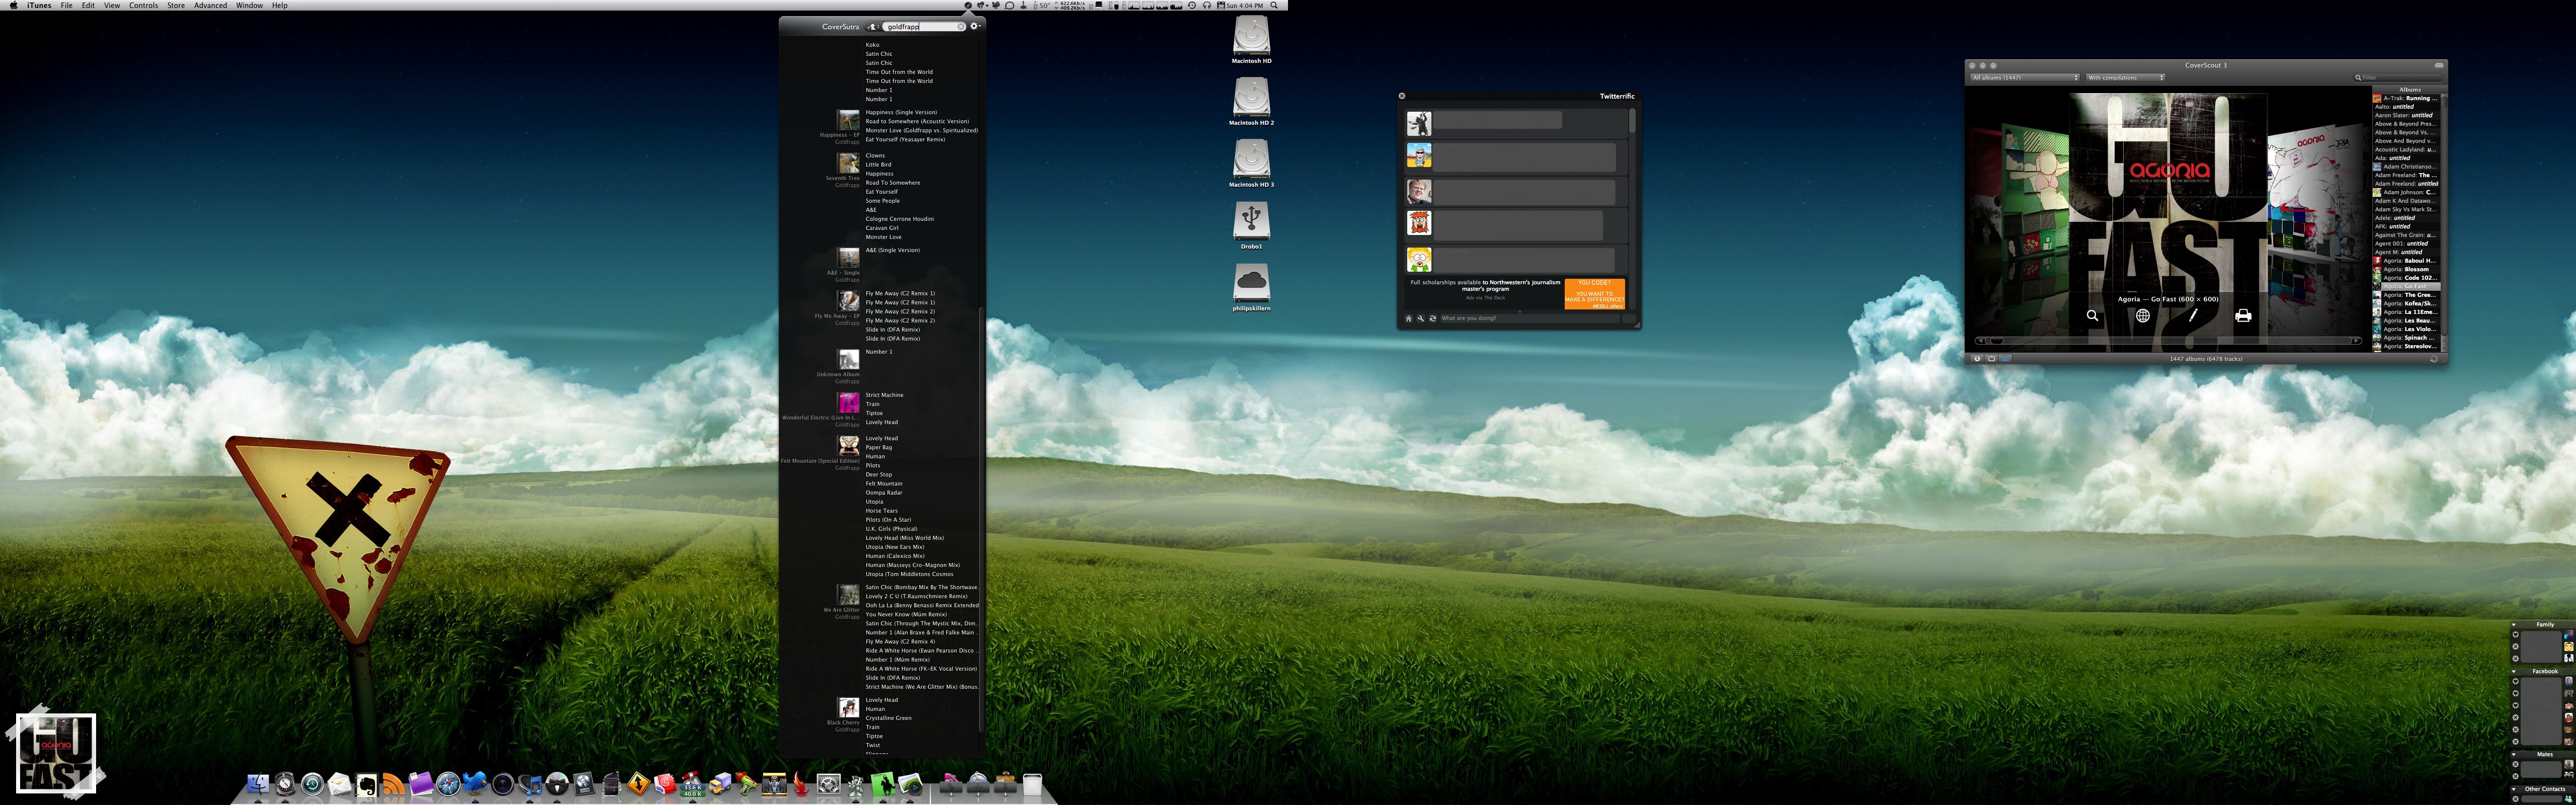Open the Controls menu
Screen dimensions: 2576x805
pyautogui.click(x=143, y=5)
